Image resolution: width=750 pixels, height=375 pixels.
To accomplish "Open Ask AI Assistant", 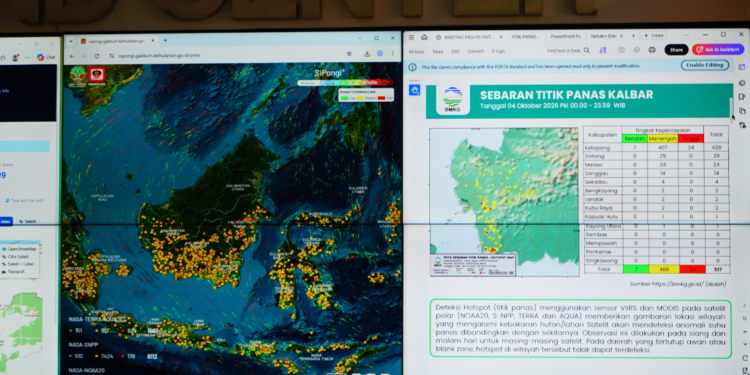I will (718, 50).
